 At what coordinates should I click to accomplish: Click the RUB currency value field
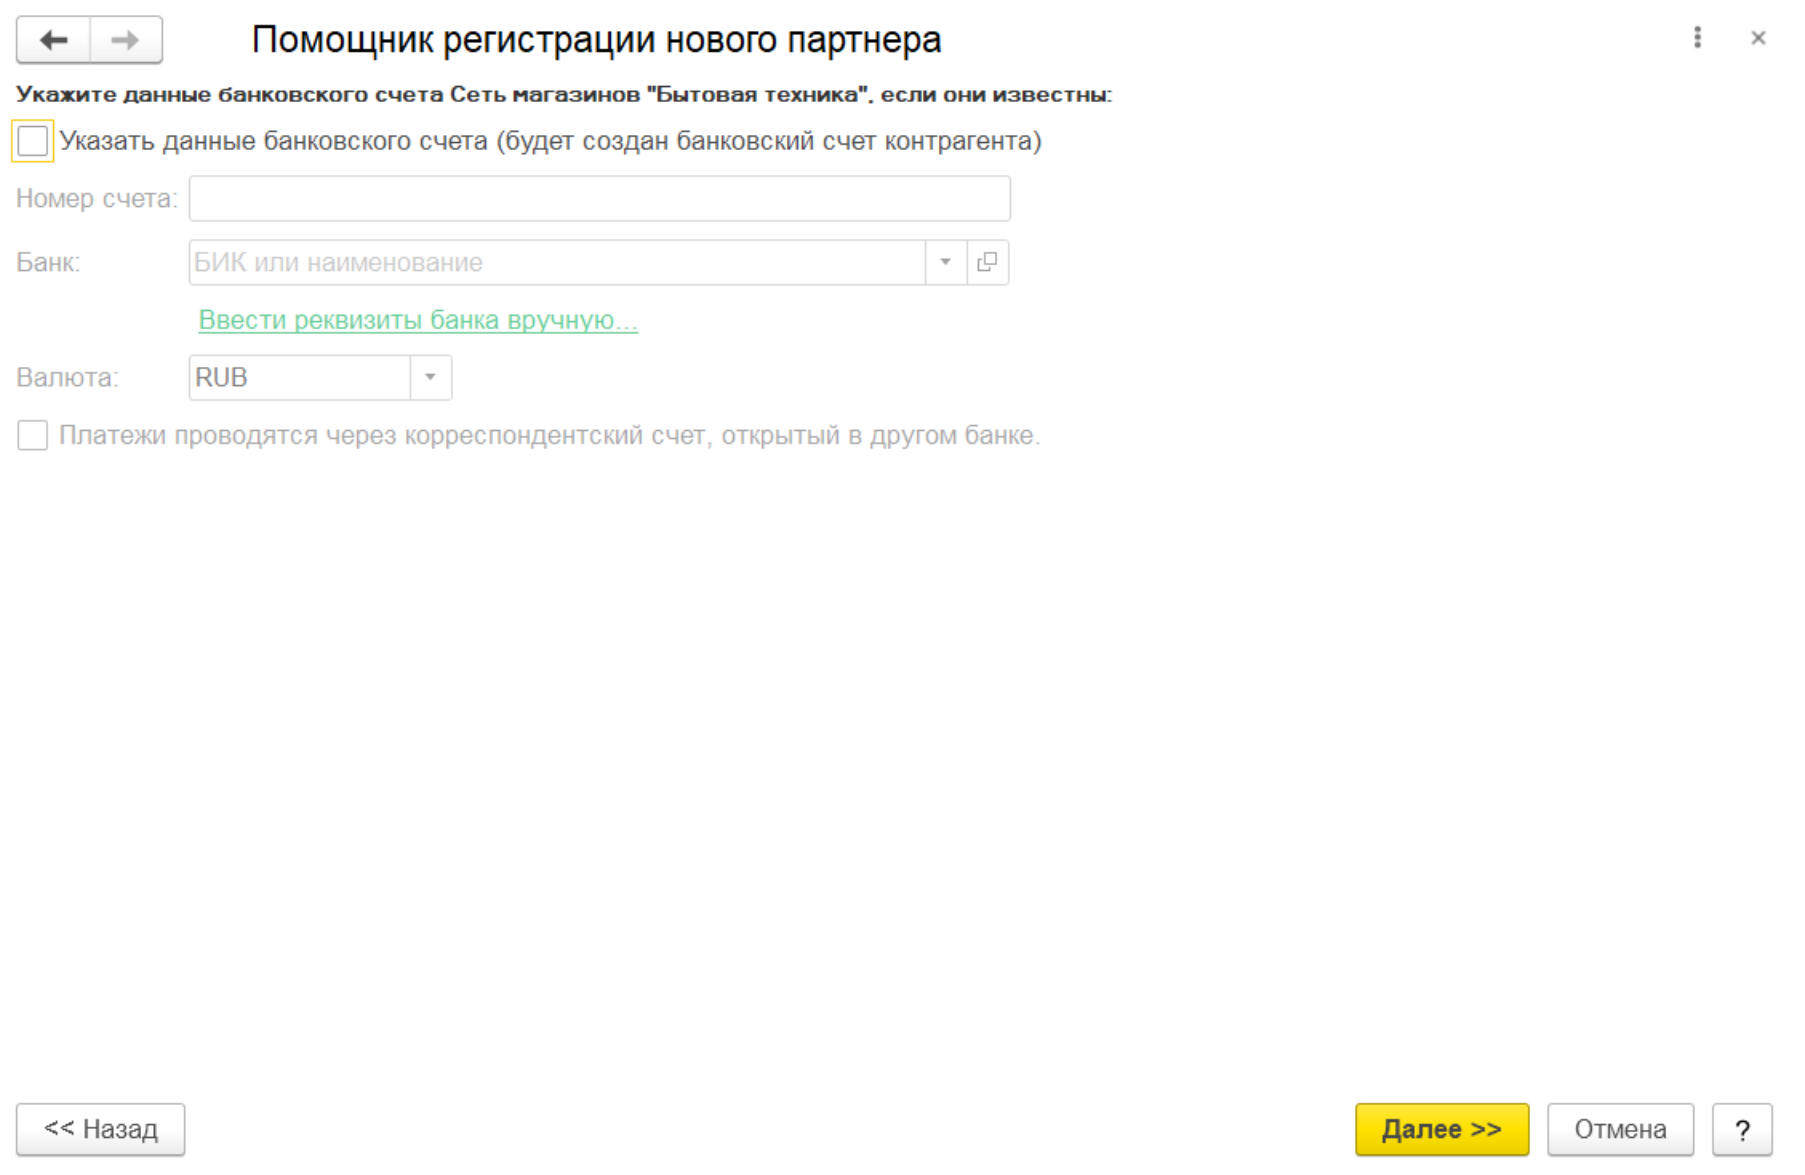300,377
